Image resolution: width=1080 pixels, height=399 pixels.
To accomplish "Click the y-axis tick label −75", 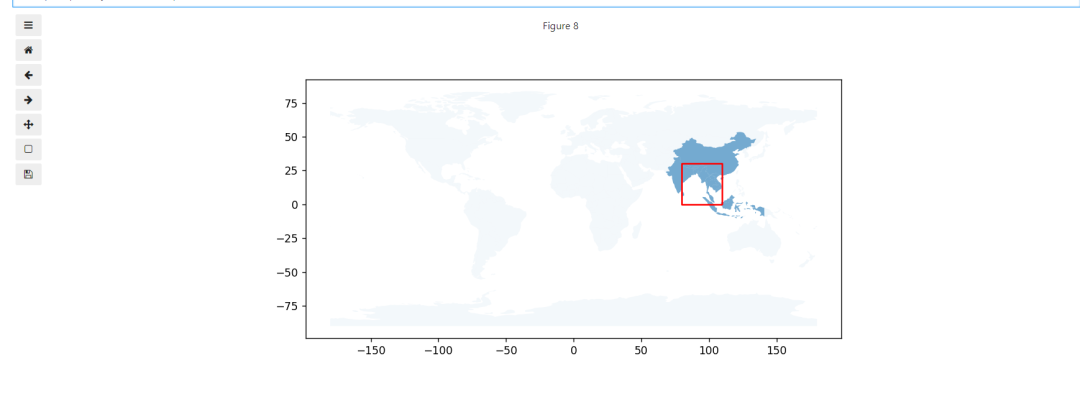I will pyautogui.click(x=289, y=307).
